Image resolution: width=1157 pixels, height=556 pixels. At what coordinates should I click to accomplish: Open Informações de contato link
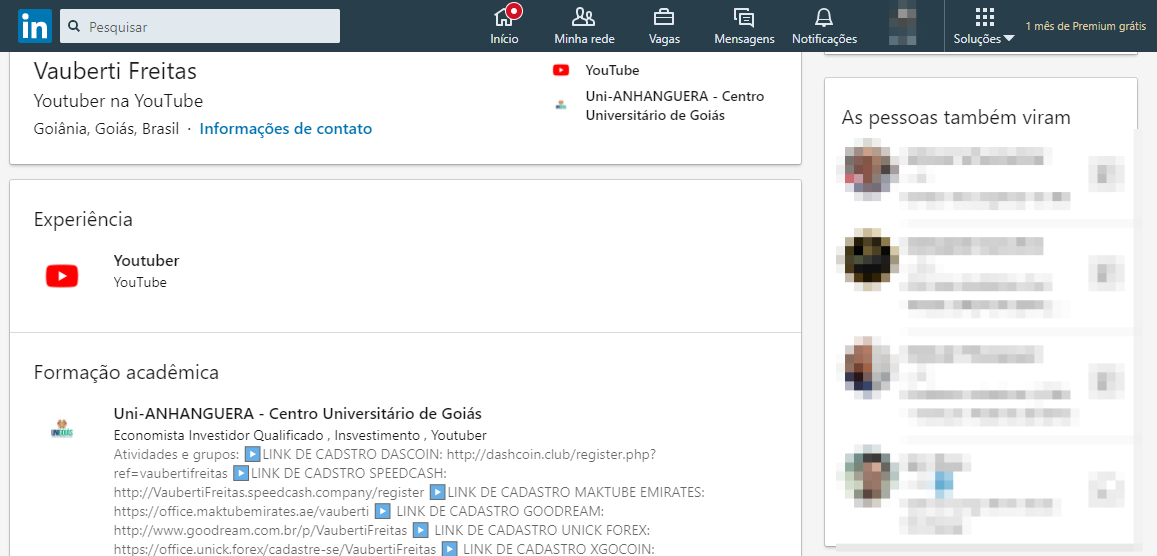[286, 129]
